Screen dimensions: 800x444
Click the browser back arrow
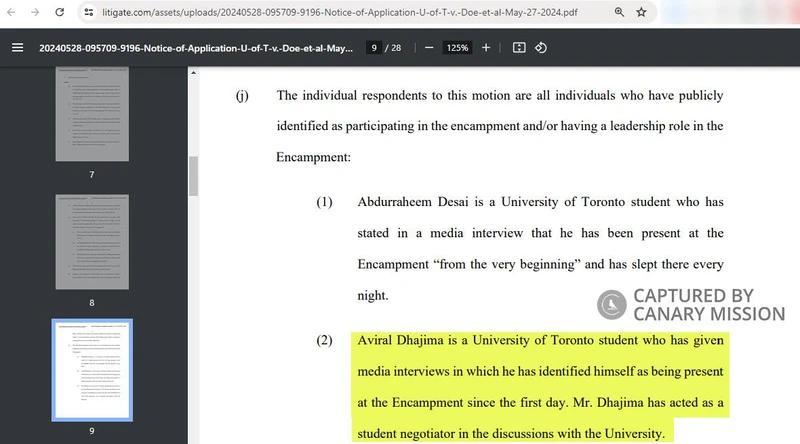(11, 12)
